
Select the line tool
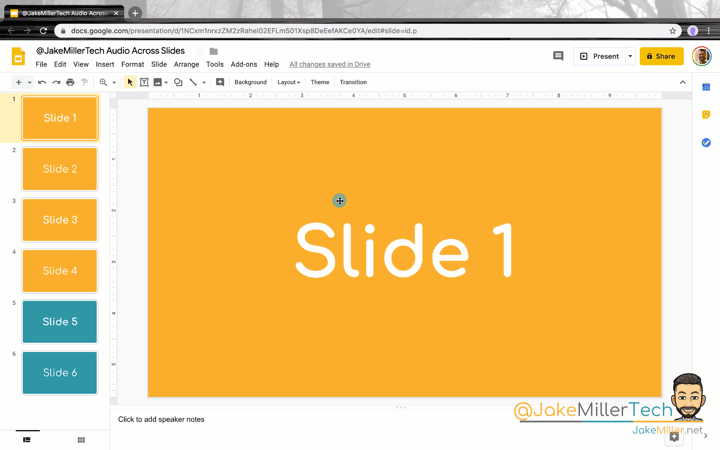pyautogui.click(x=193, y=82)
